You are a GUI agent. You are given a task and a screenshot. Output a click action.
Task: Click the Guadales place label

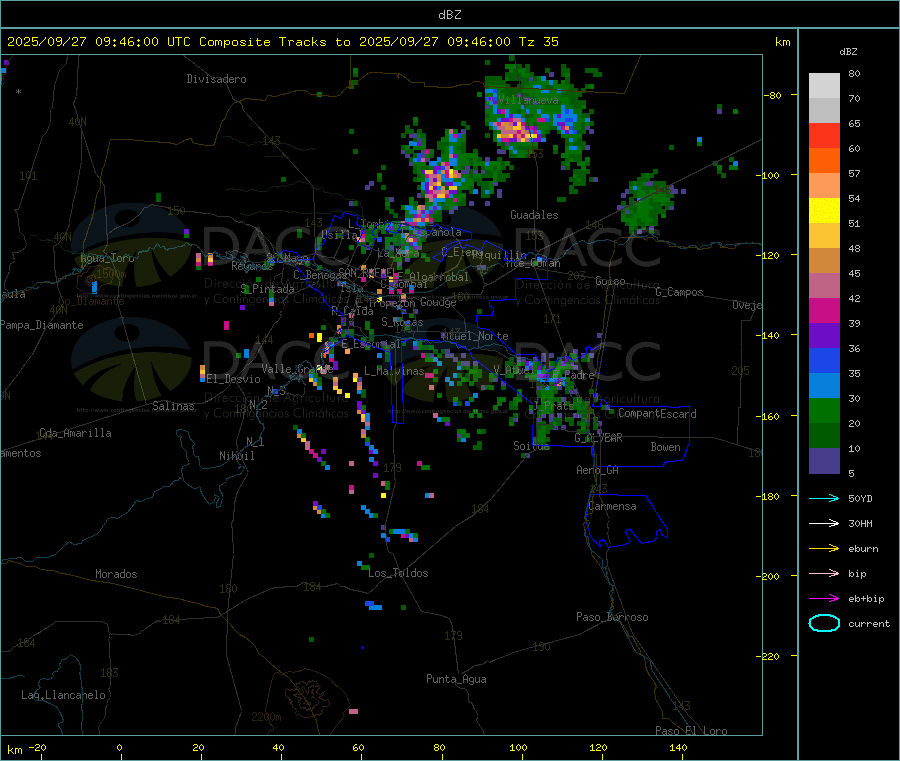point(534,215)
